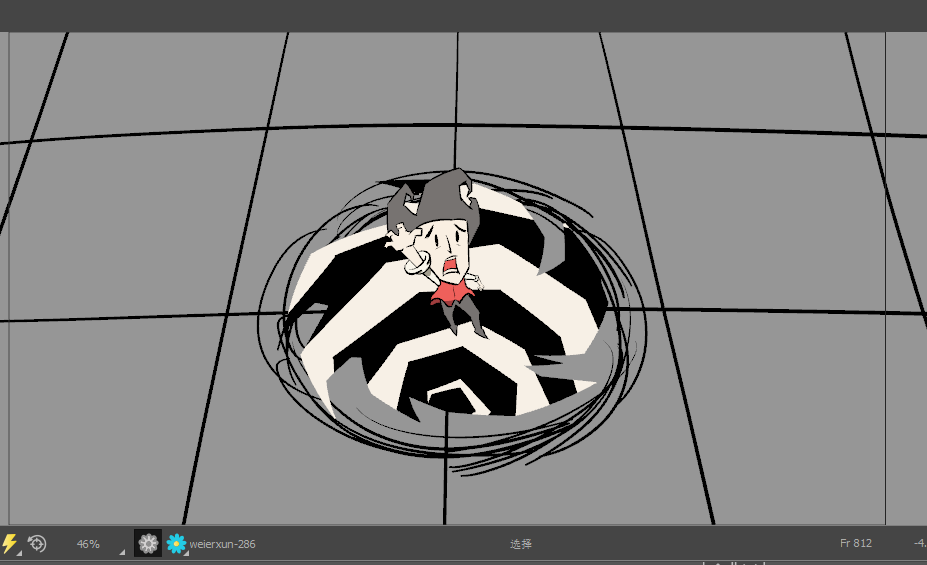
Task: Click the lightning bolt view options icon
Action: [x=10, y=543]
